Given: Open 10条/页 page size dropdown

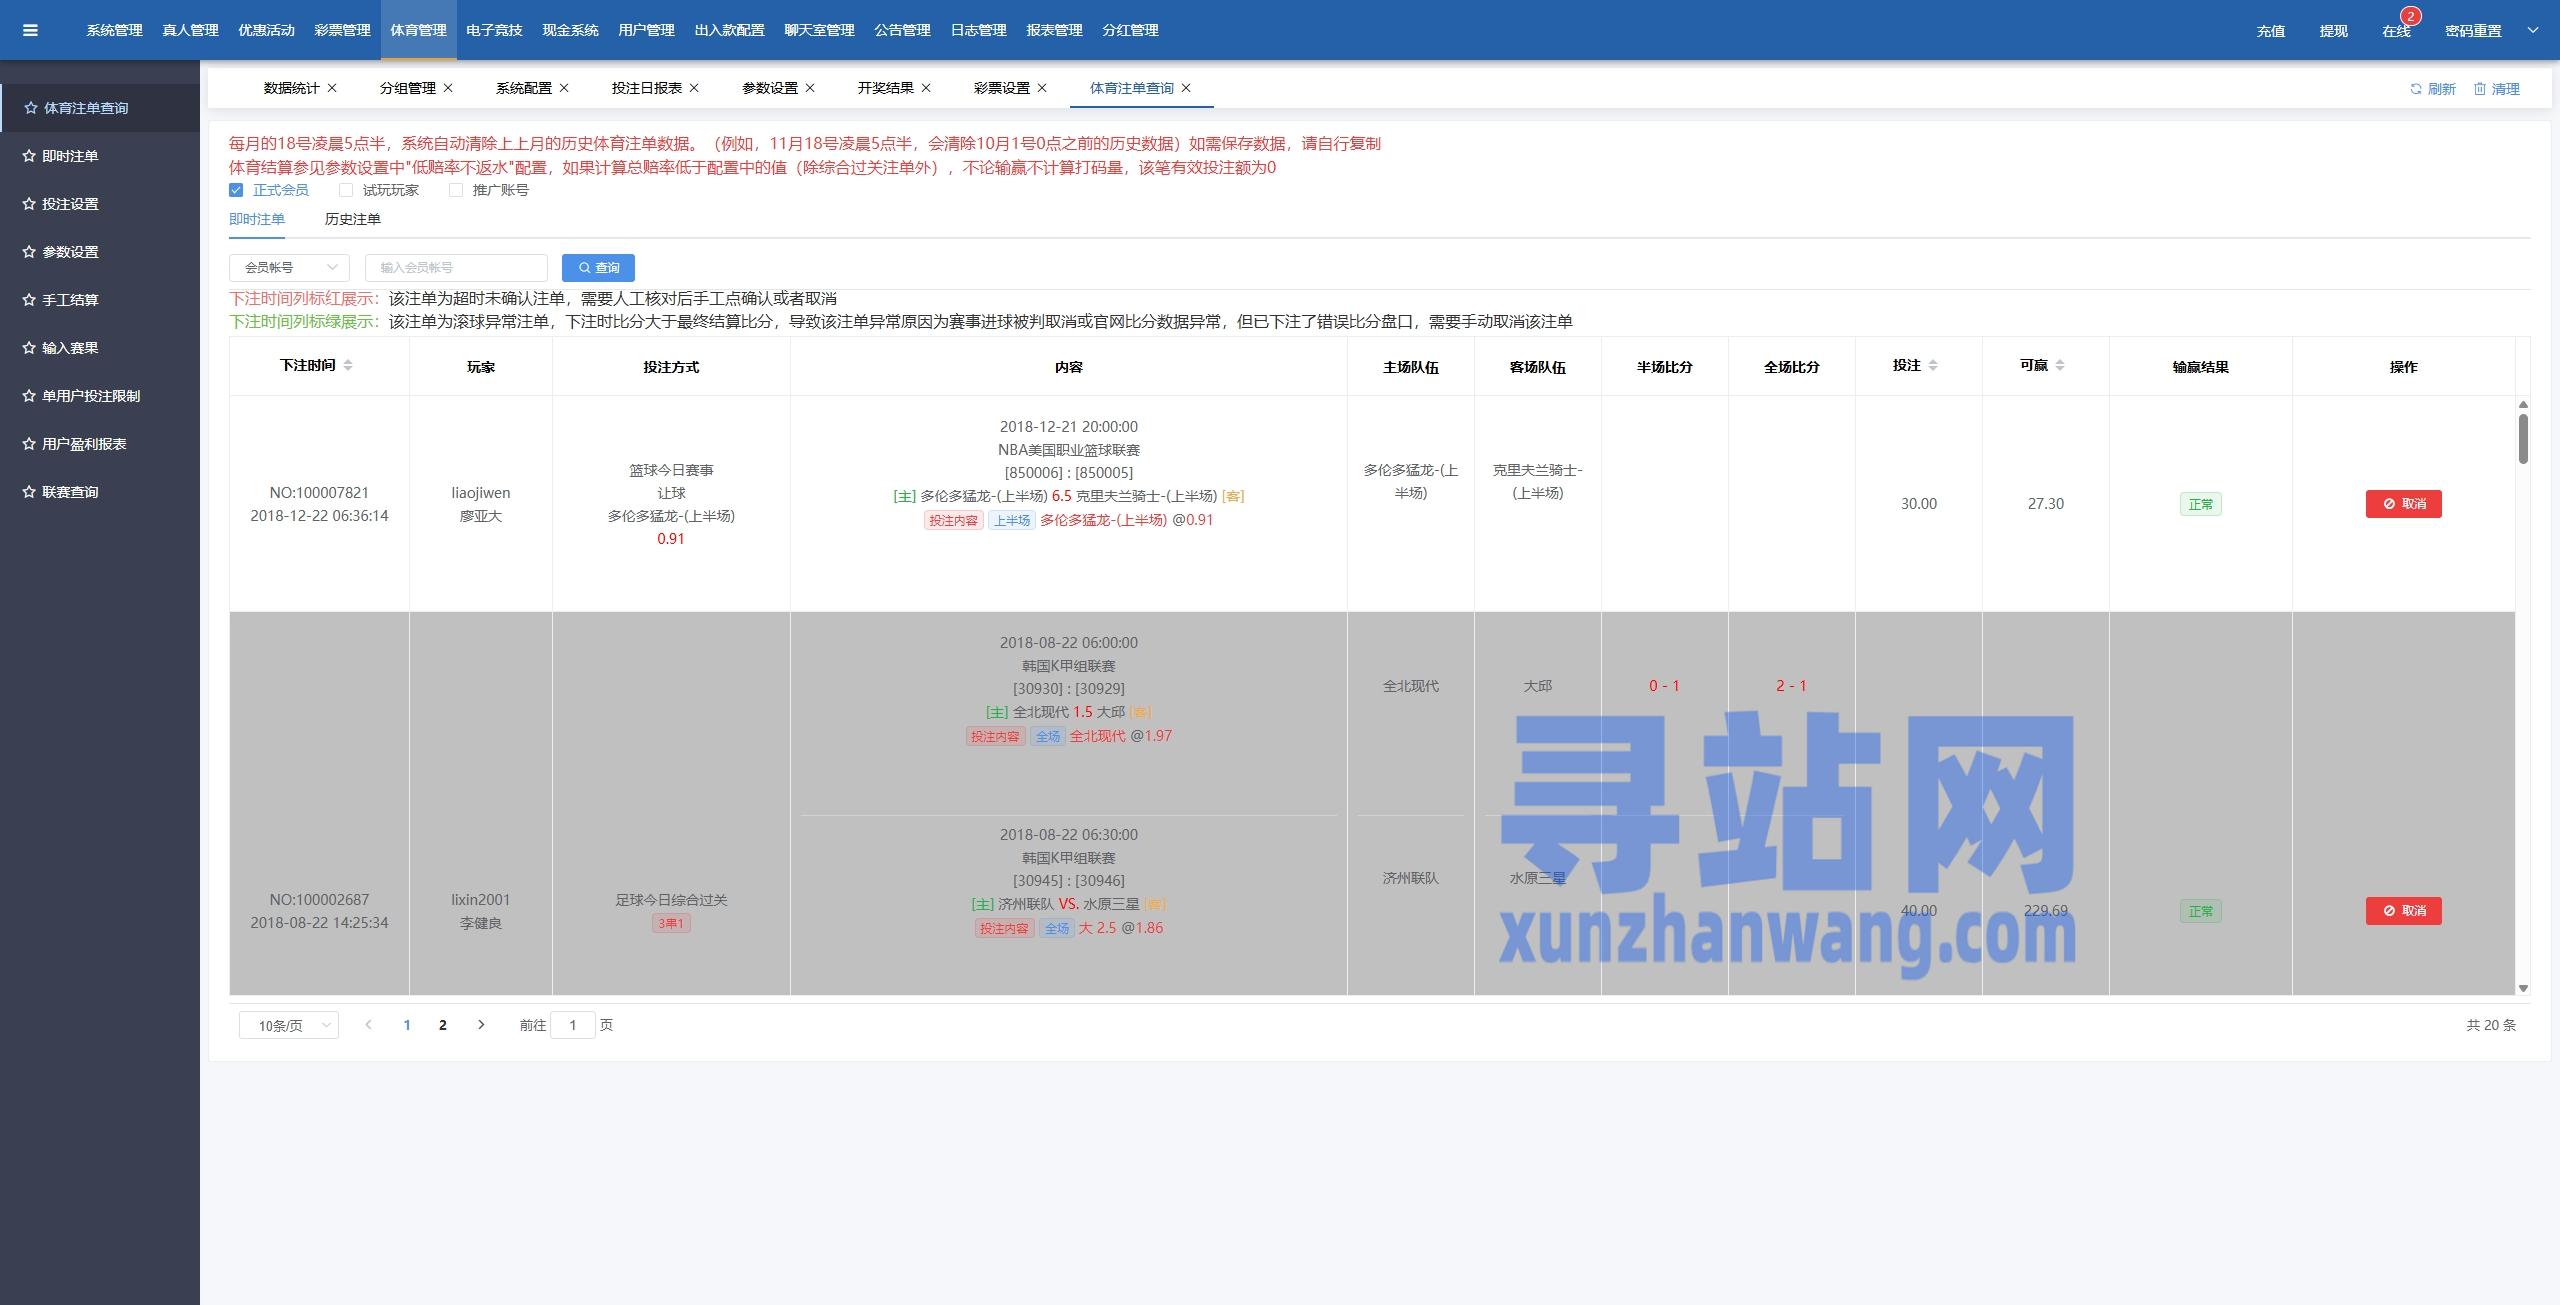Looking at the screenshot, I should (x=289, y=1025).
